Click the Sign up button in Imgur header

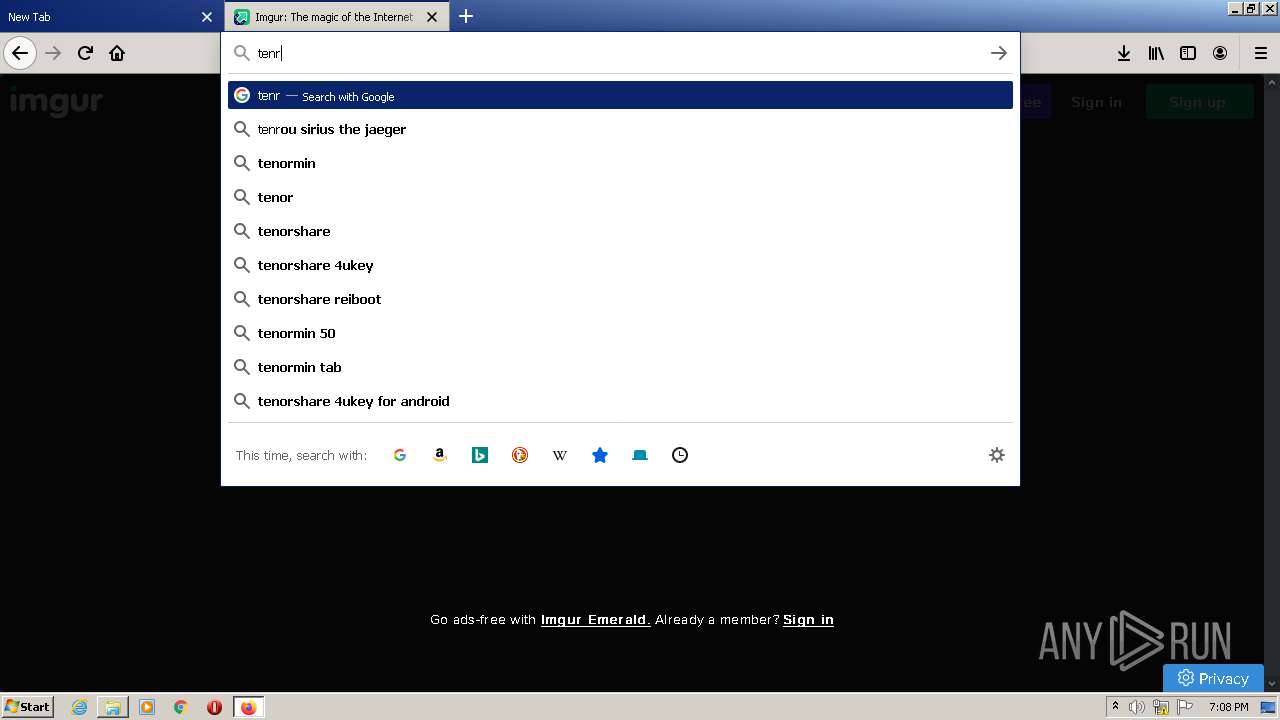coord(1198,102)
